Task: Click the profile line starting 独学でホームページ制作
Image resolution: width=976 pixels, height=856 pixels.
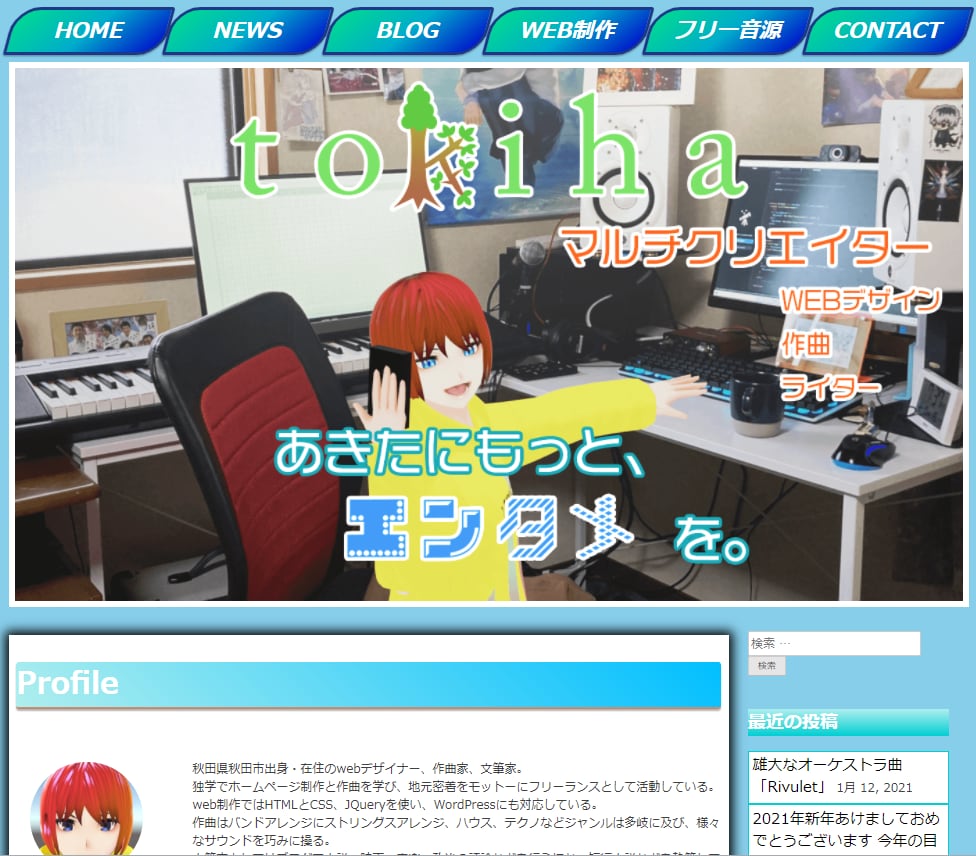Action: coord(454,786)
